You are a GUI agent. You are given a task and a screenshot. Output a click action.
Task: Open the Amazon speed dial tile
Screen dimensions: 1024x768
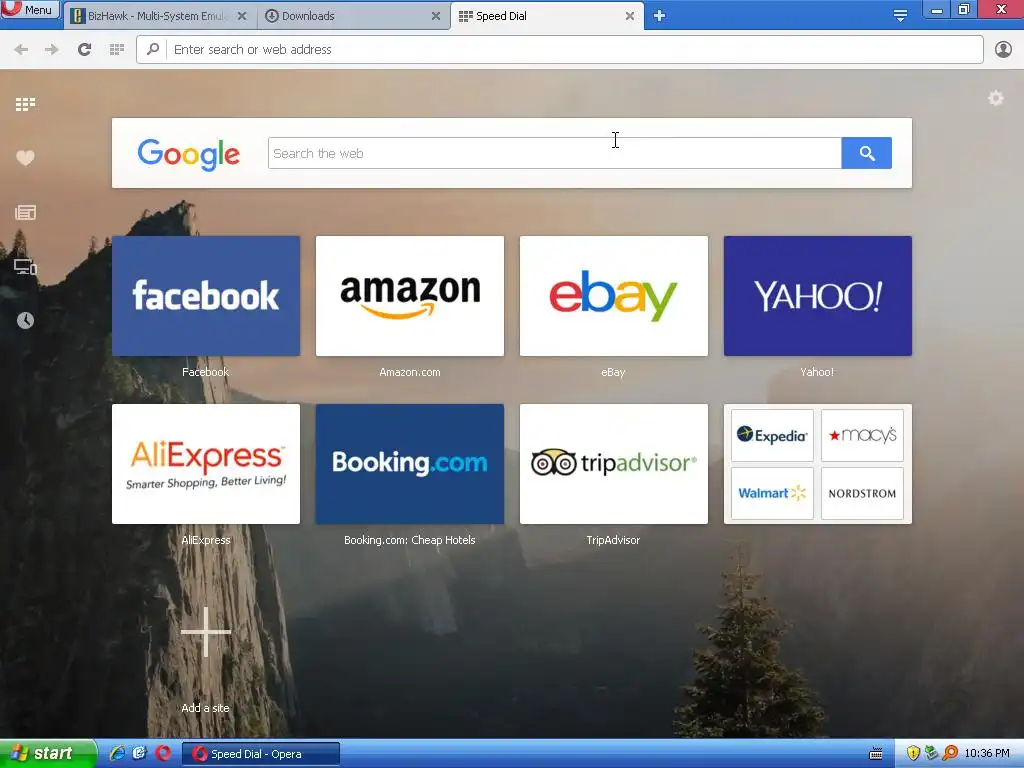410,296
